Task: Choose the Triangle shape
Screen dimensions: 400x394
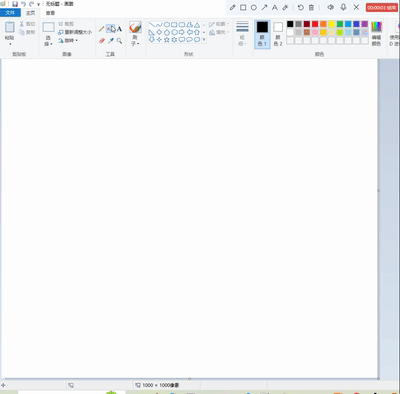Action: pyautogui.click(x=197, y=25)
